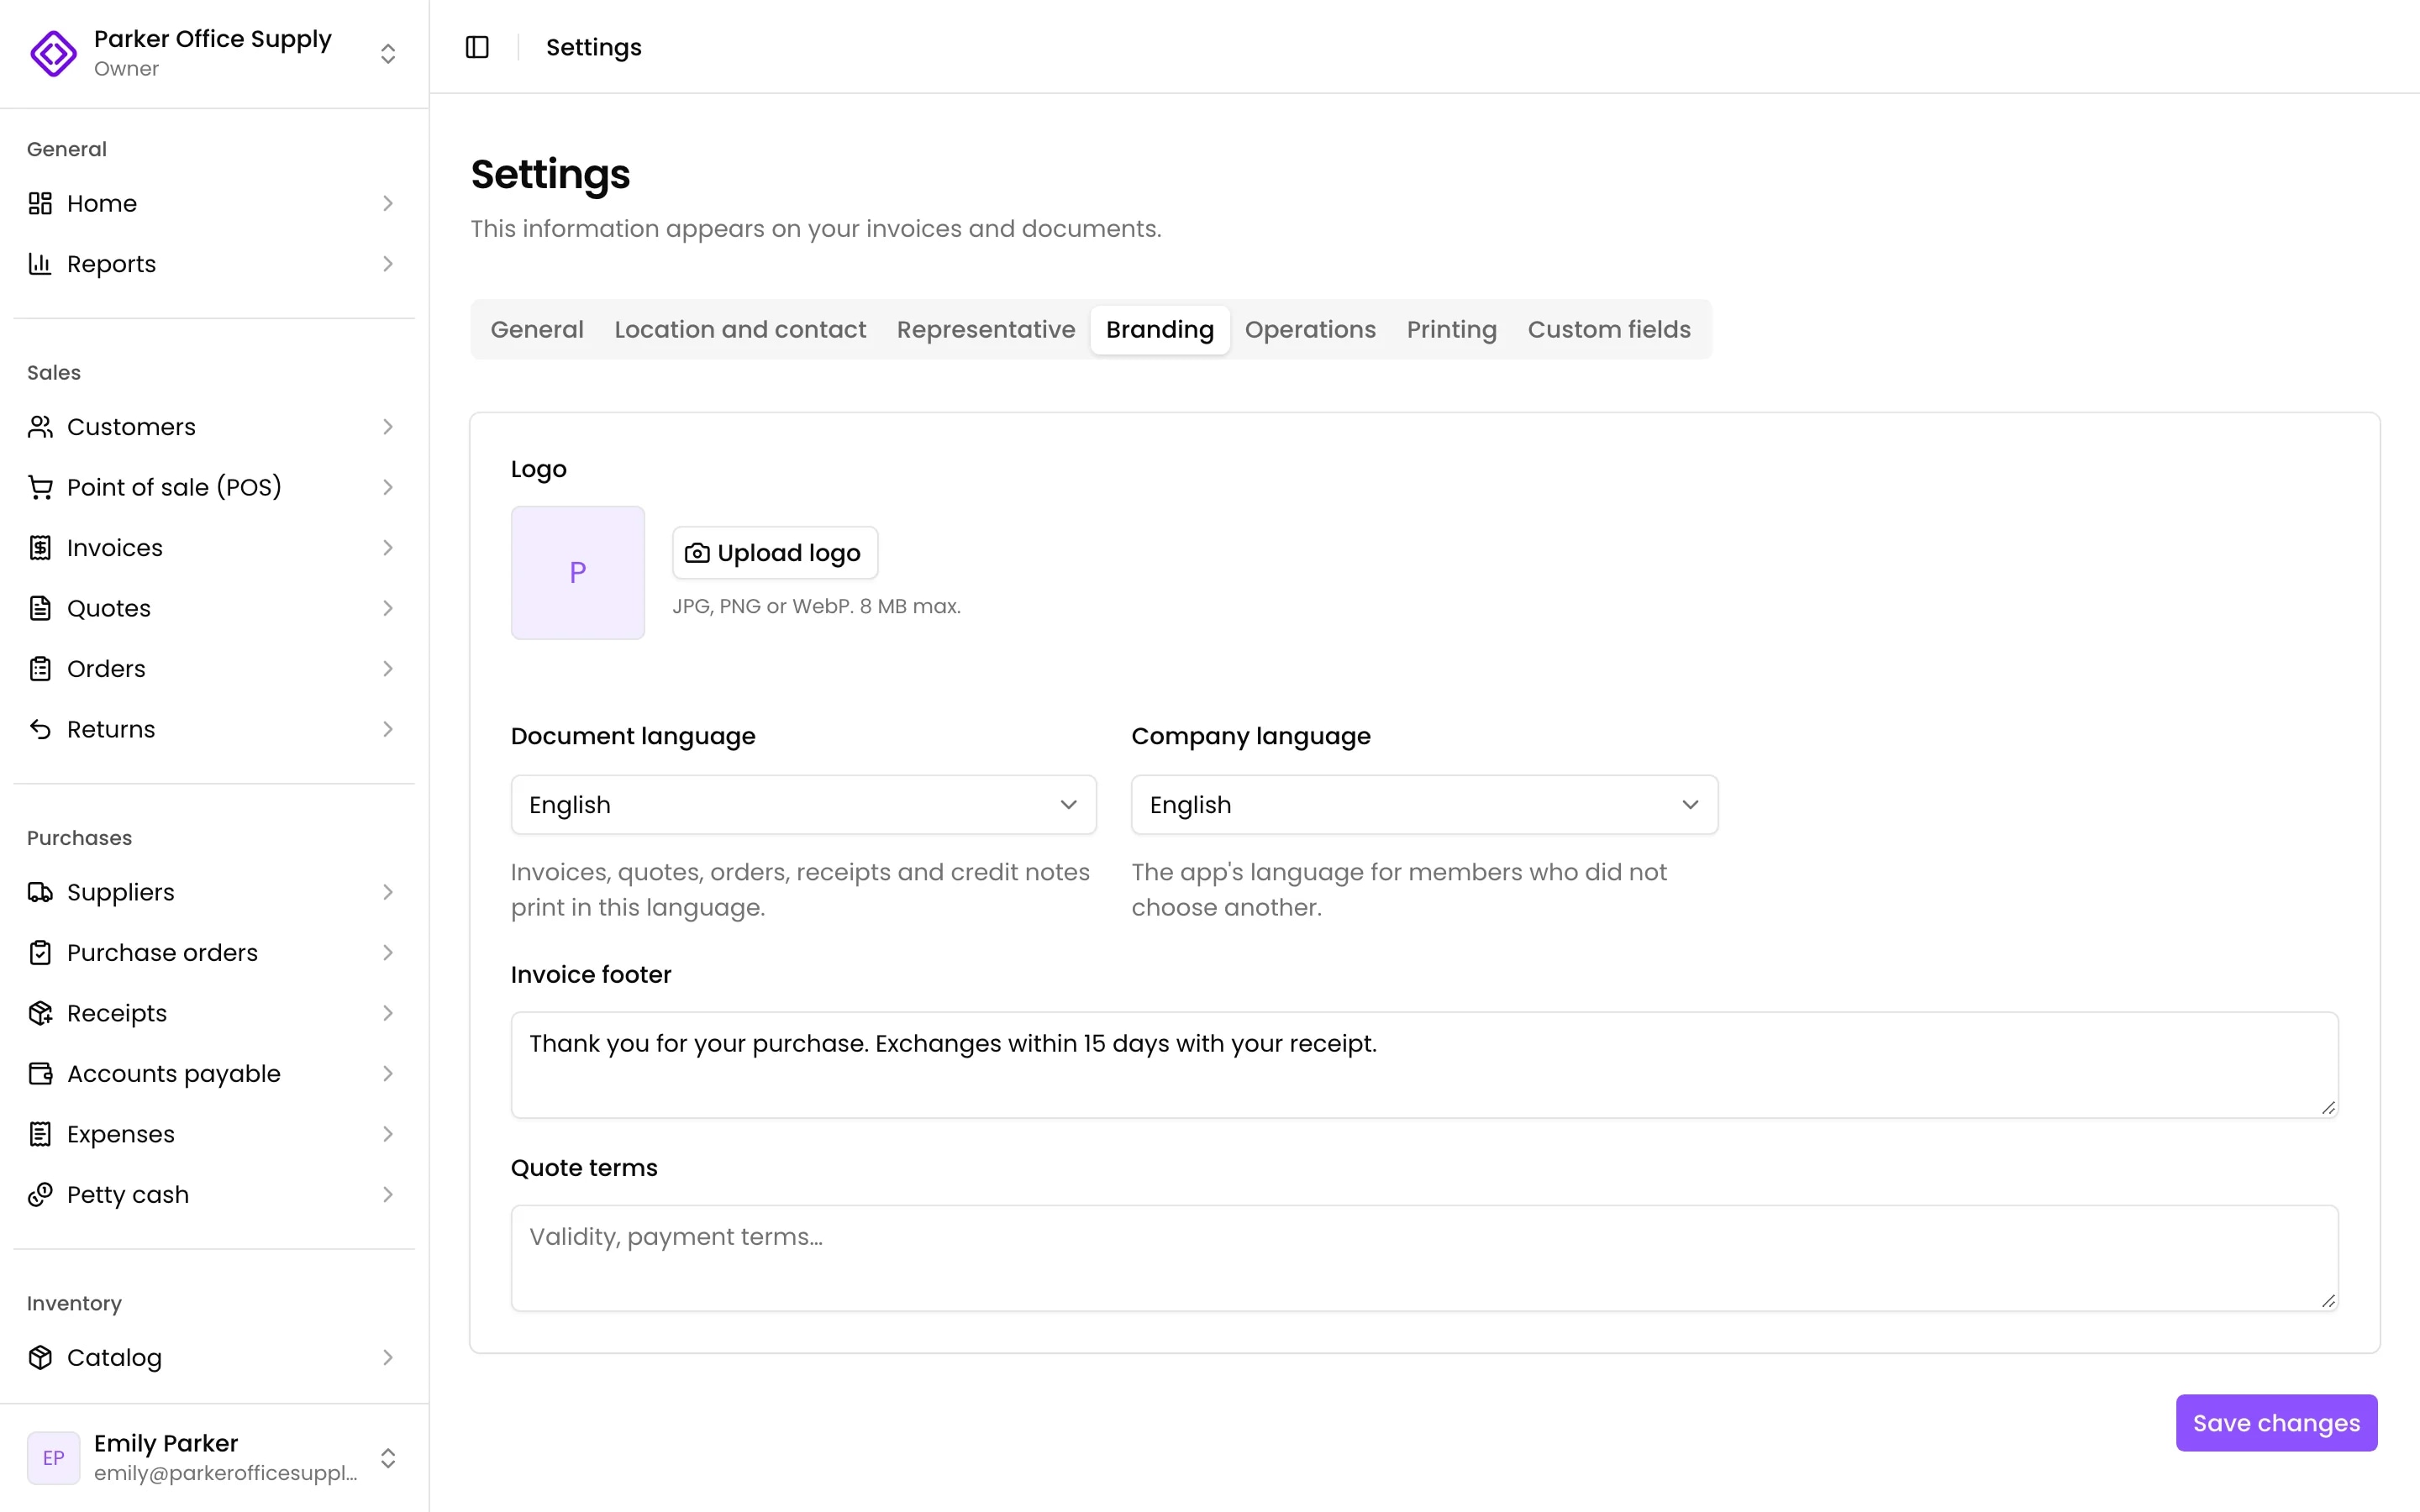Toggle the sidebar panel icon
This screenshot has height=1512, width=2420.
coord(477,47)
